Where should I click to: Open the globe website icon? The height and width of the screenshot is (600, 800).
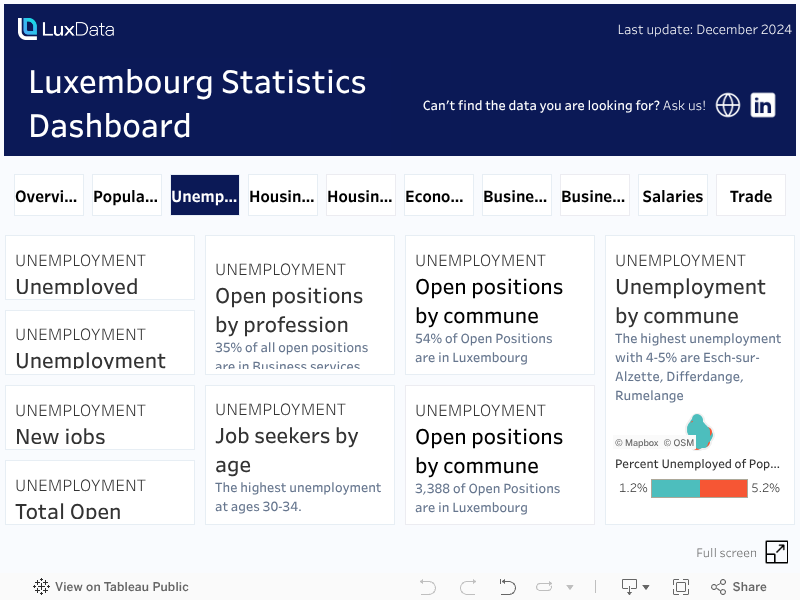pos(728,105)
